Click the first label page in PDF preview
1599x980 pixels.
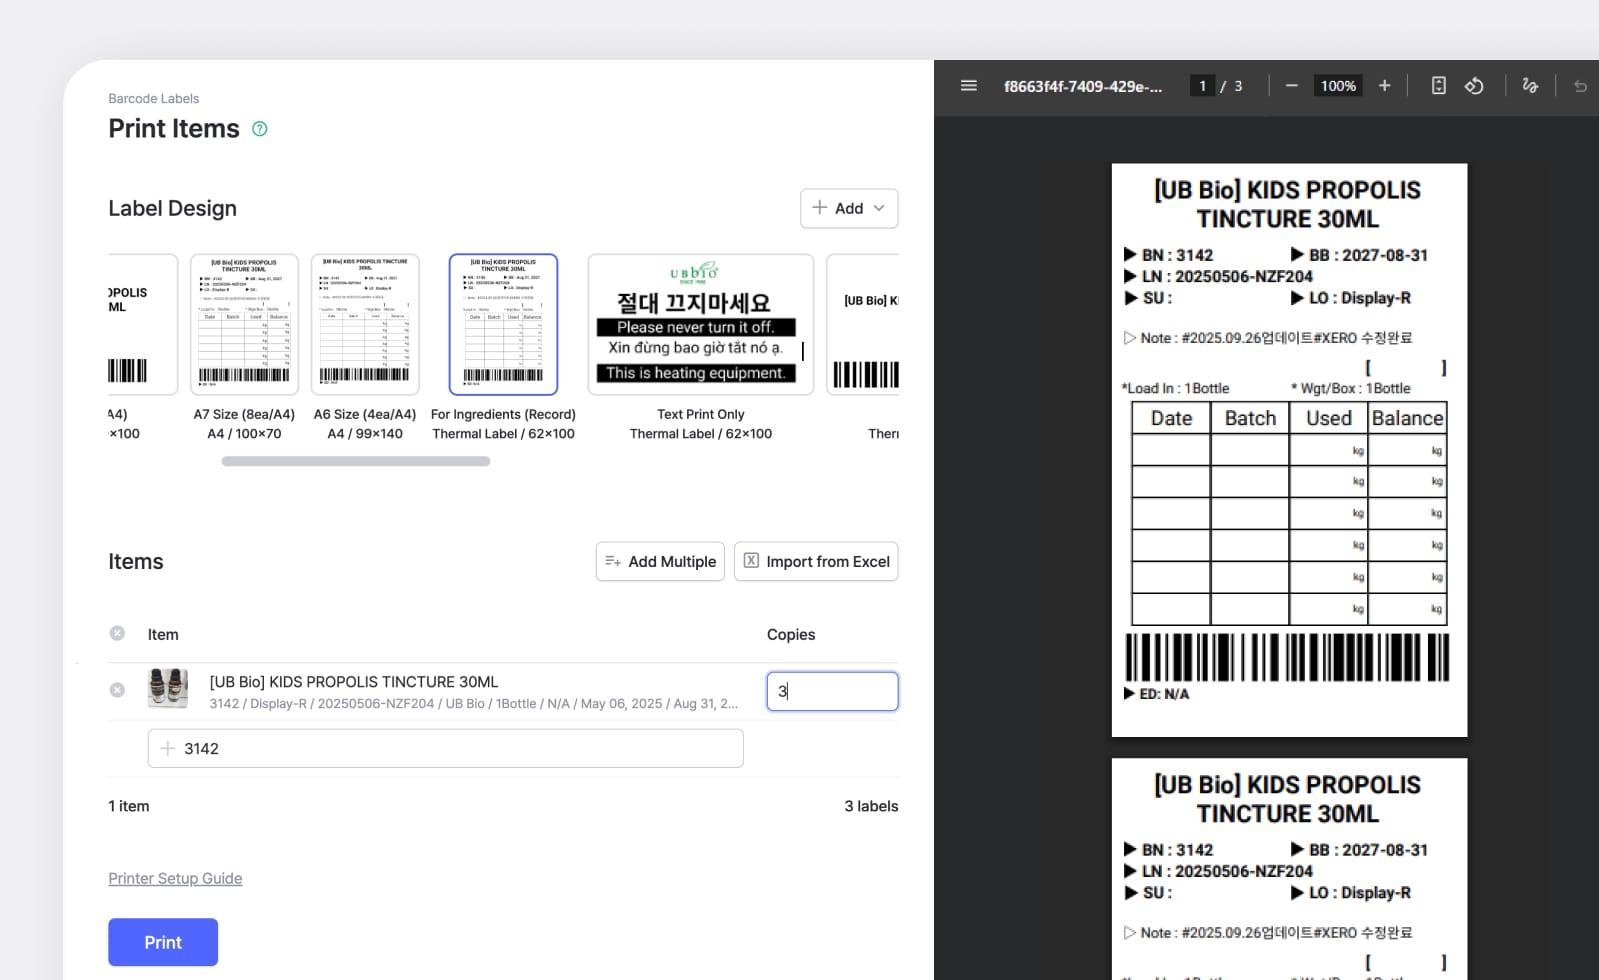(1289, 450)
